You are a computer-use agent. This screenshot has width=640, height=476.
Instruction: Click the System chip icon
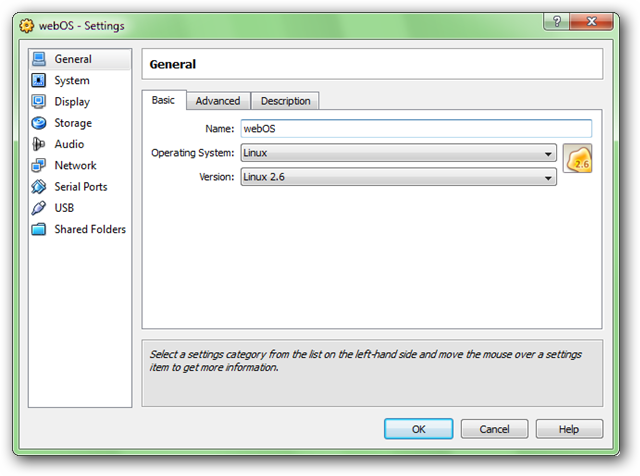(39, 80)
